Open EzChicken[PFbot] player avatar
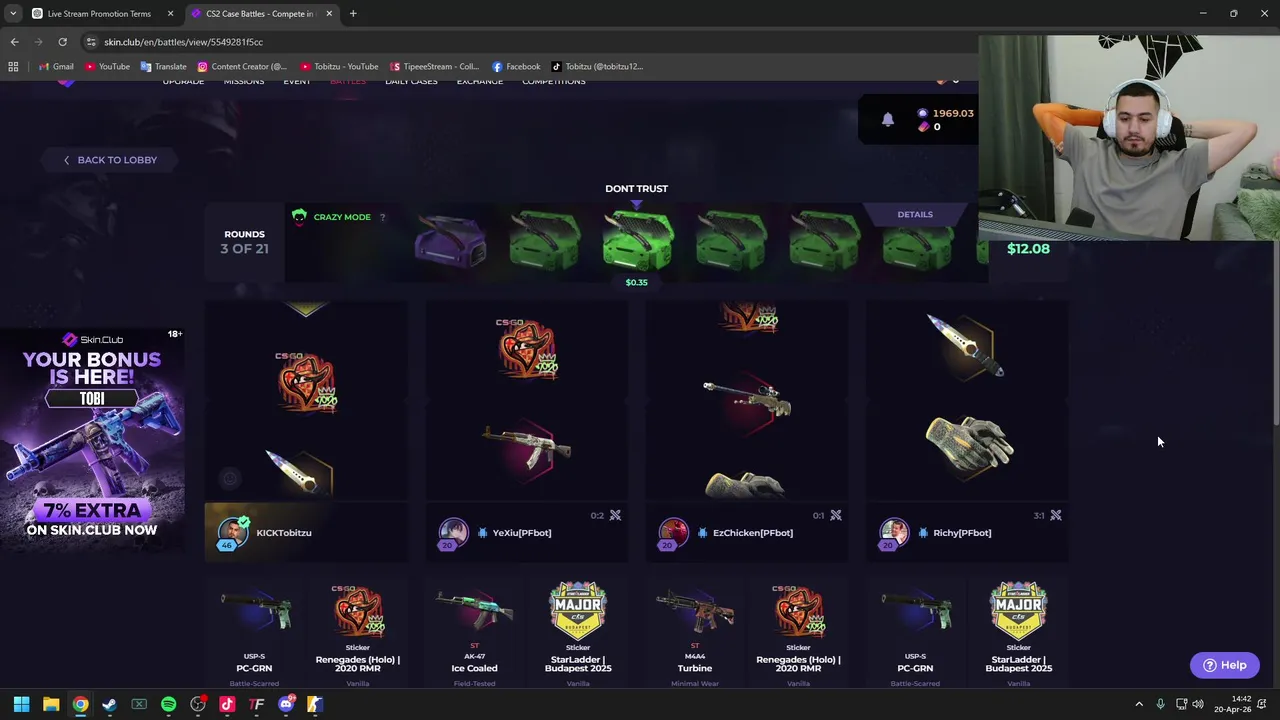 pyautogui.click(x=673, y=532)
